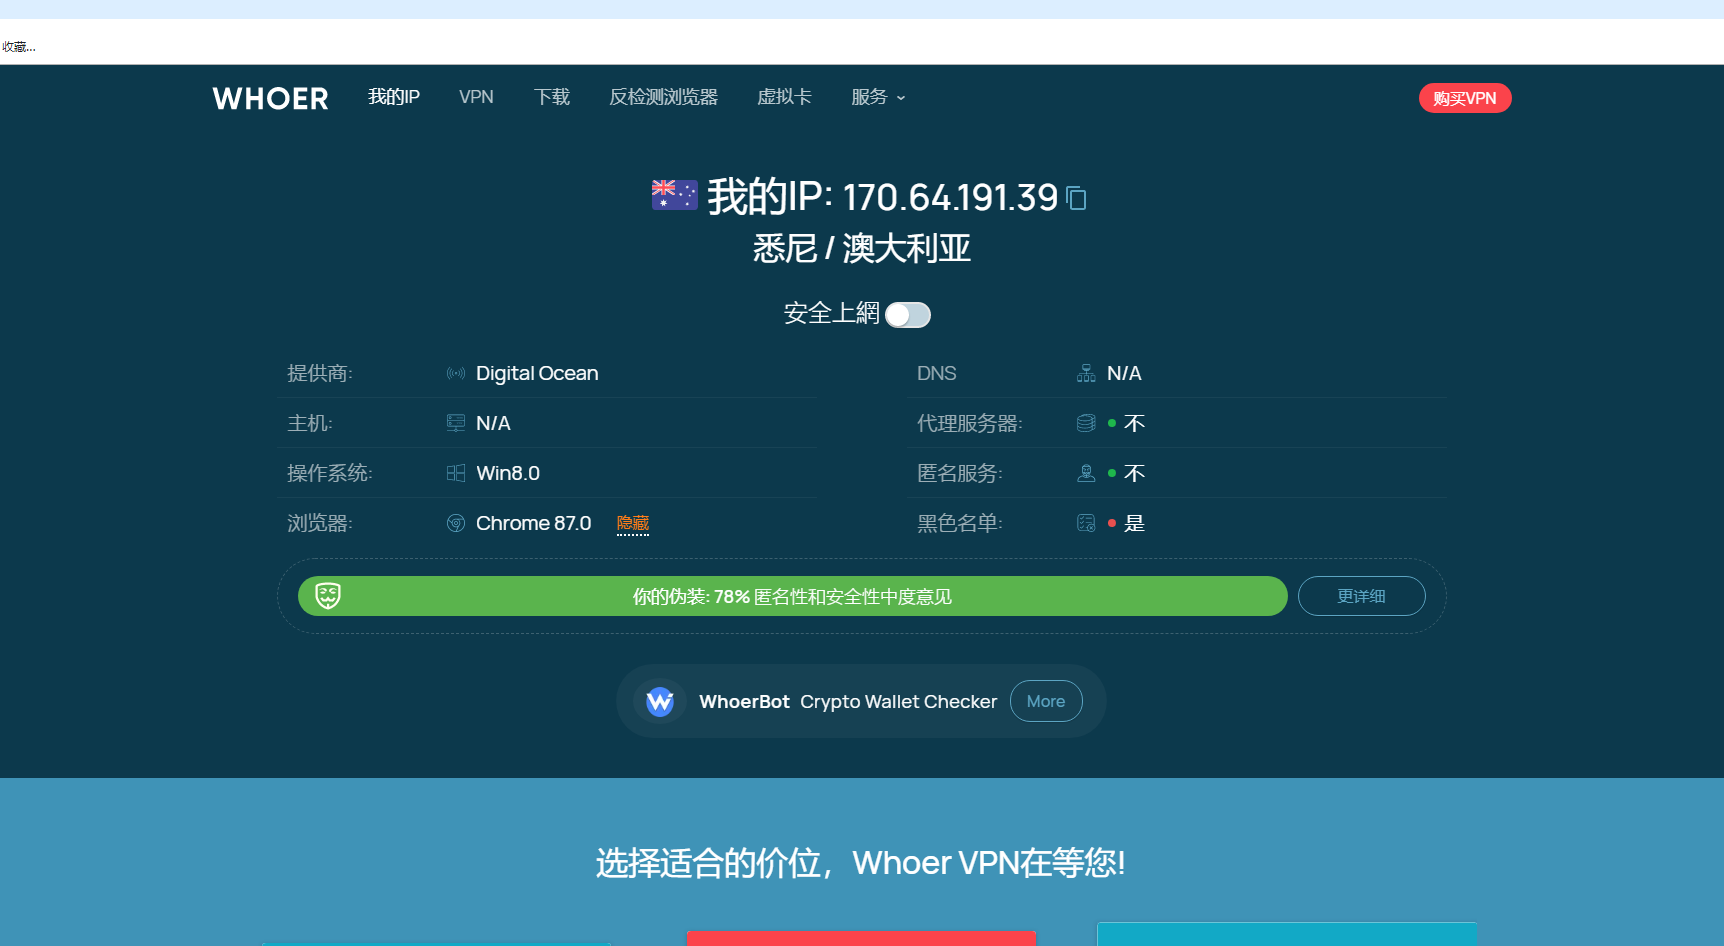This screenshot has width=1724, height=946.
Task: Click the red 购买VPN button
Action: [1465, 98]
